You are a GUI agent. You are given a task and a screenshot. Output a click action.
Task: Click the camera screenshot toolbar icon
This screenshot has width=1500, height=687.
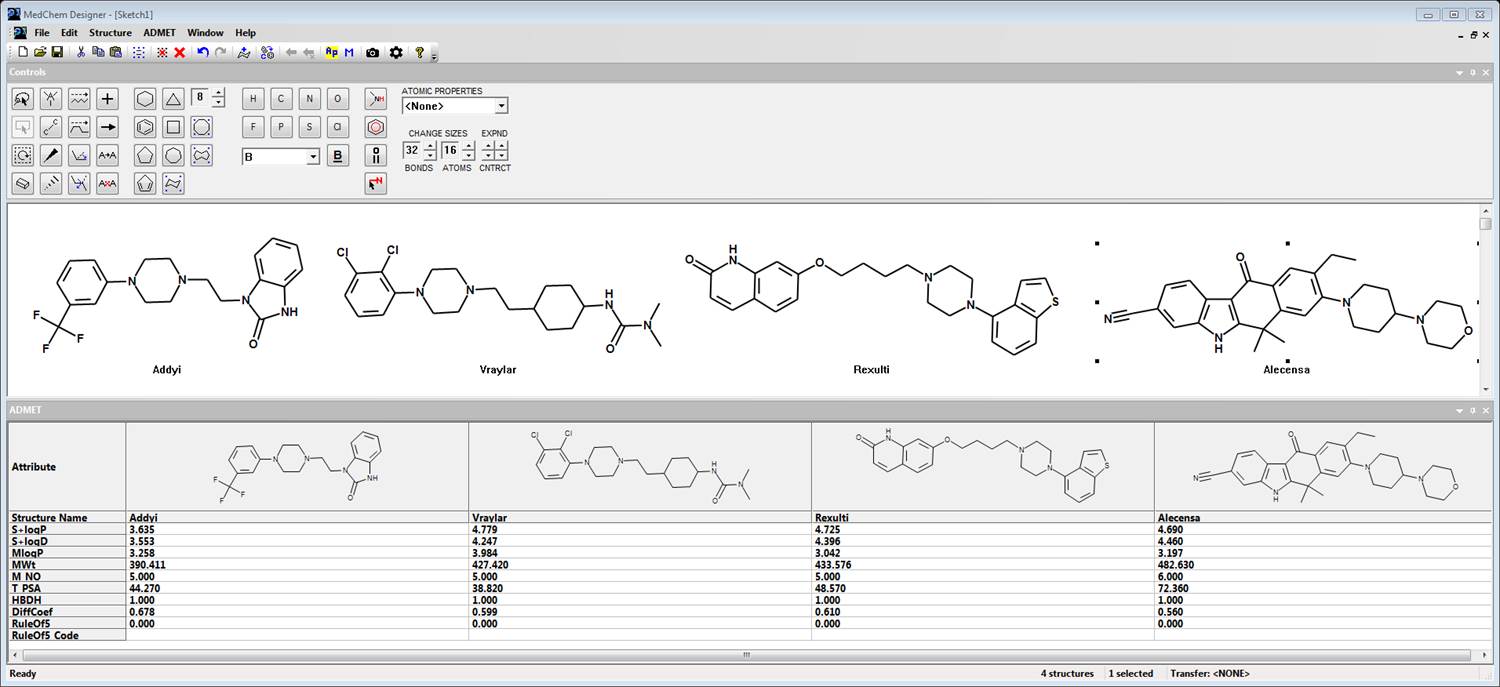click(x=372, y=52)
